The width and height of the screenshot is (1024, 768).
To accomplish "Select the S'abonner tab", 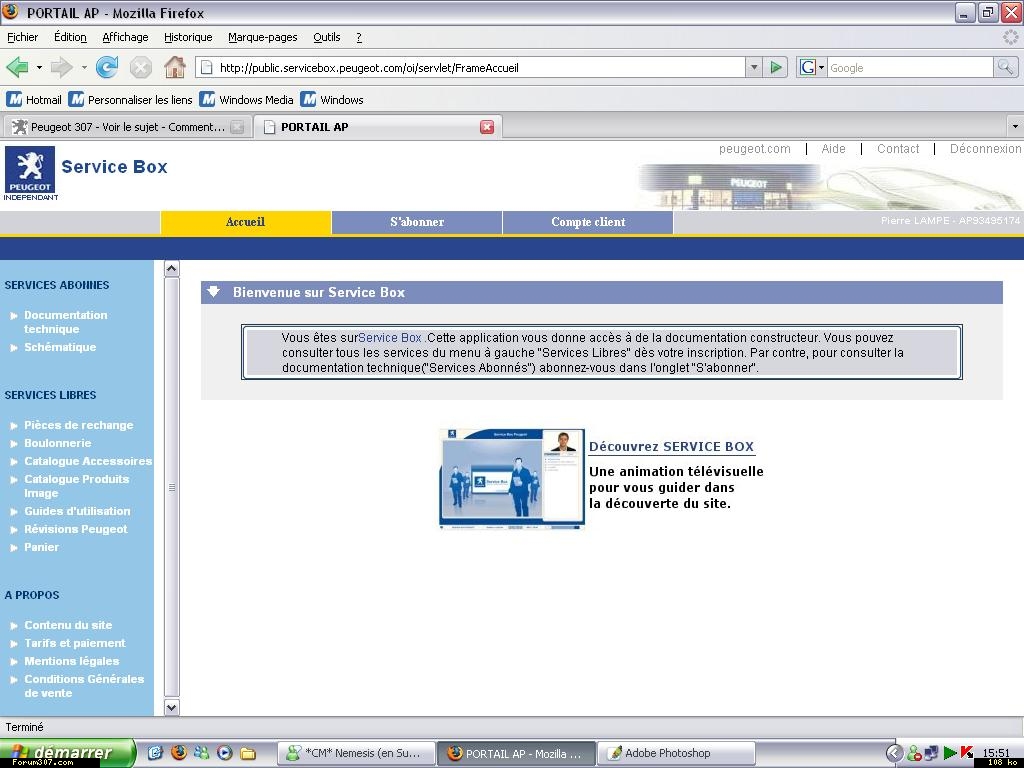I will click(417, 222).
